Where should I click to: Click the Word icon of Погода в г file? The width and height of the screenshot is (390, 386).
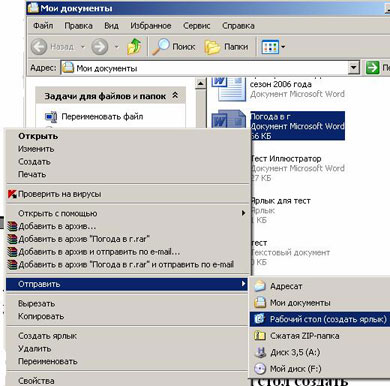(228, 119)
